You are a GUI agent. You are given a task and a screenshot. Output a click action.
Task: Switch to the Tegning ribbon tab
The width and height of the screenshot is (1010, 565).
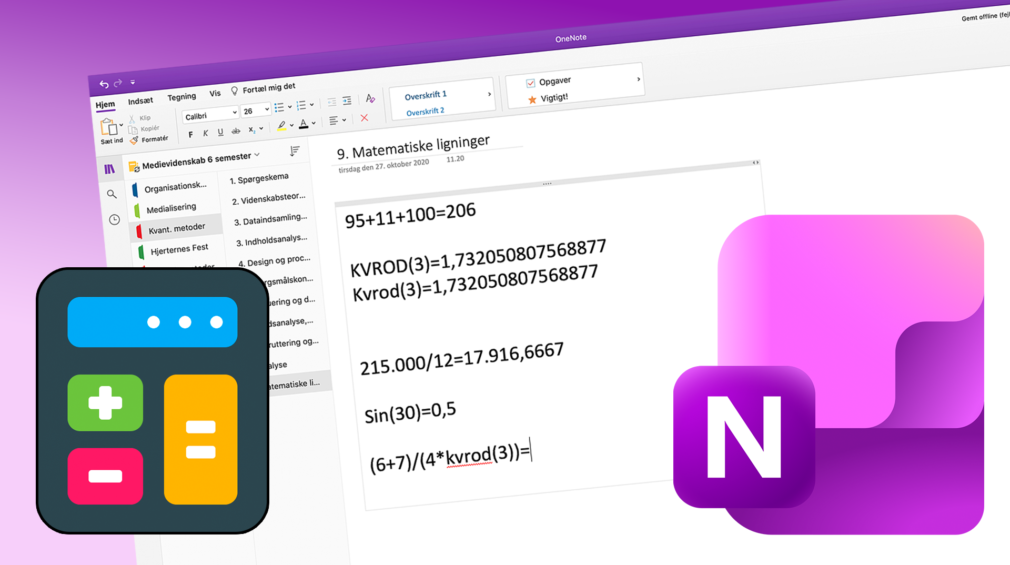tap(181, 97)
